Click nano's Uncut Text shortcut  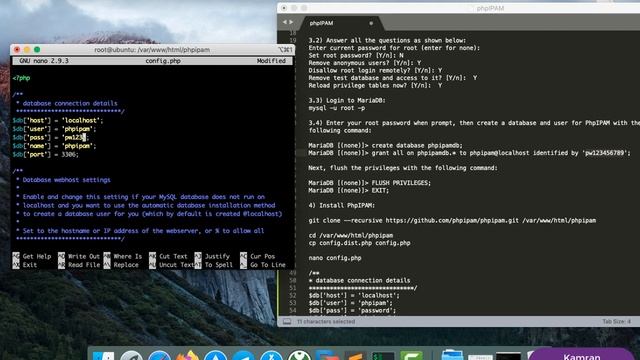click(x=171, y=265)
